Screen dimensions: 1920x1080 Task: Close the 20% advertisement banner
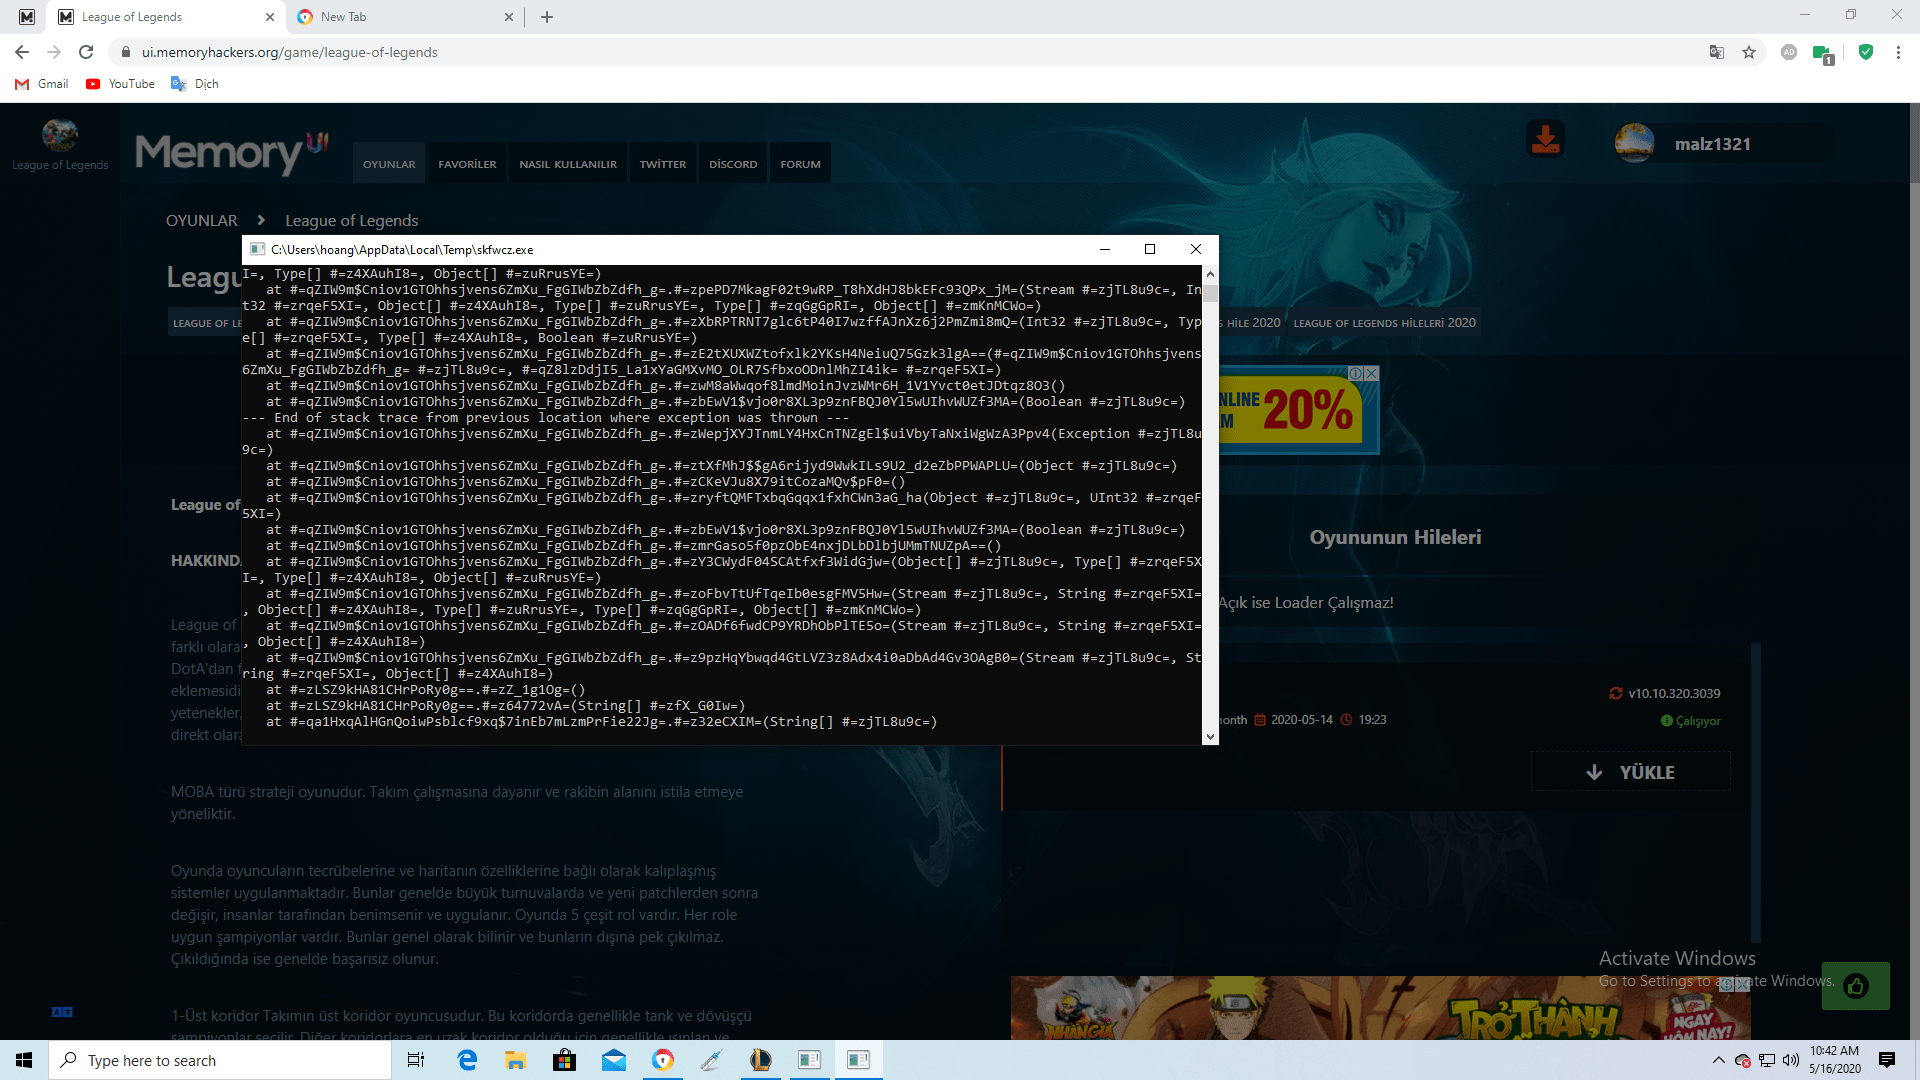1372,373
